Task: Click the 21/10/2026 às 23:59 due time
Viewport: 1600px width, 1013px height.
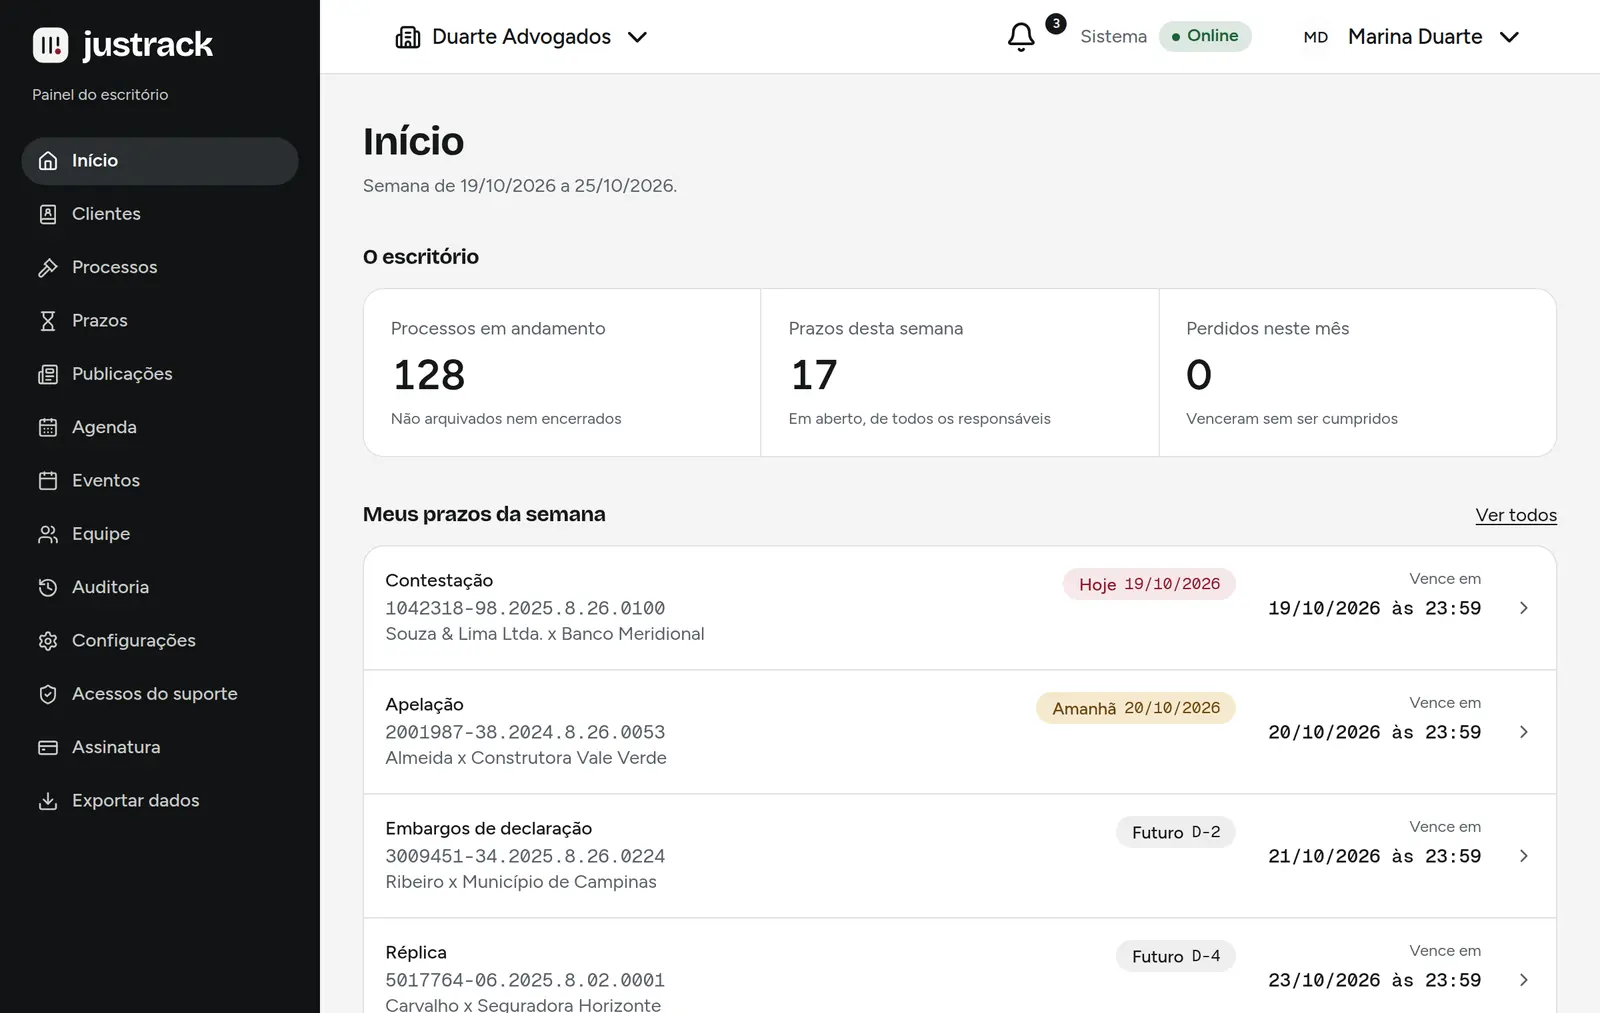Action: 1375,856
